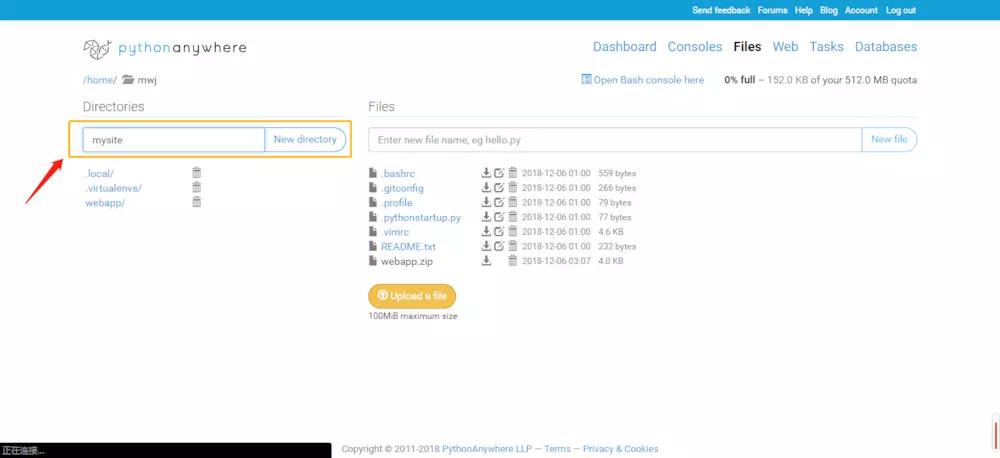Edit the .pythonstartup.py file

[499, 217]
